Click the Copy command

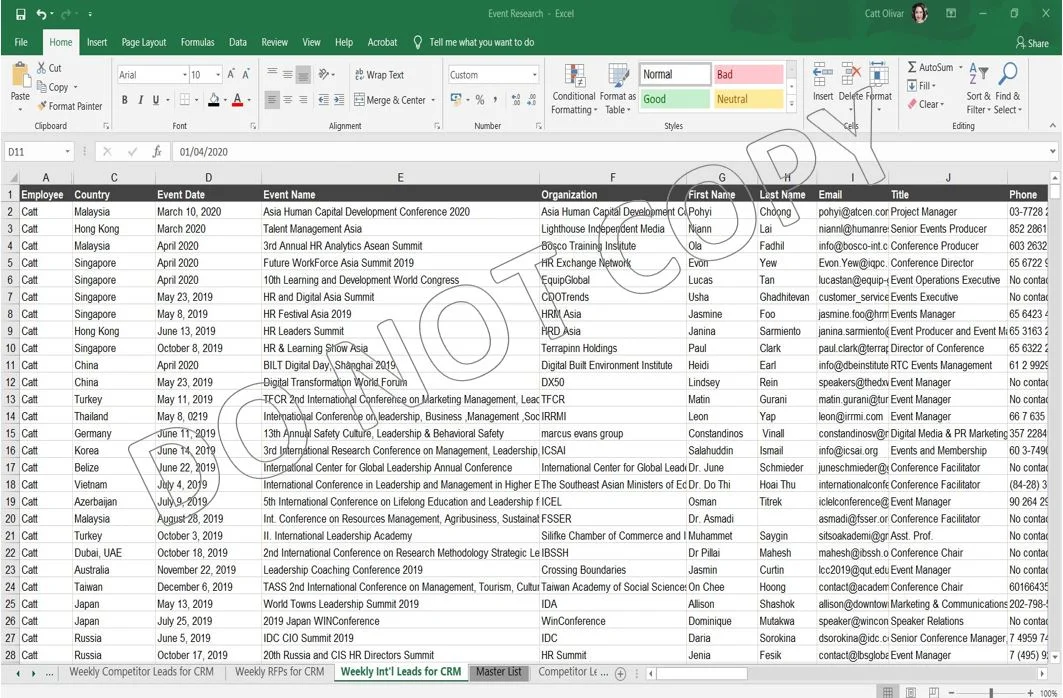point(52,87)
